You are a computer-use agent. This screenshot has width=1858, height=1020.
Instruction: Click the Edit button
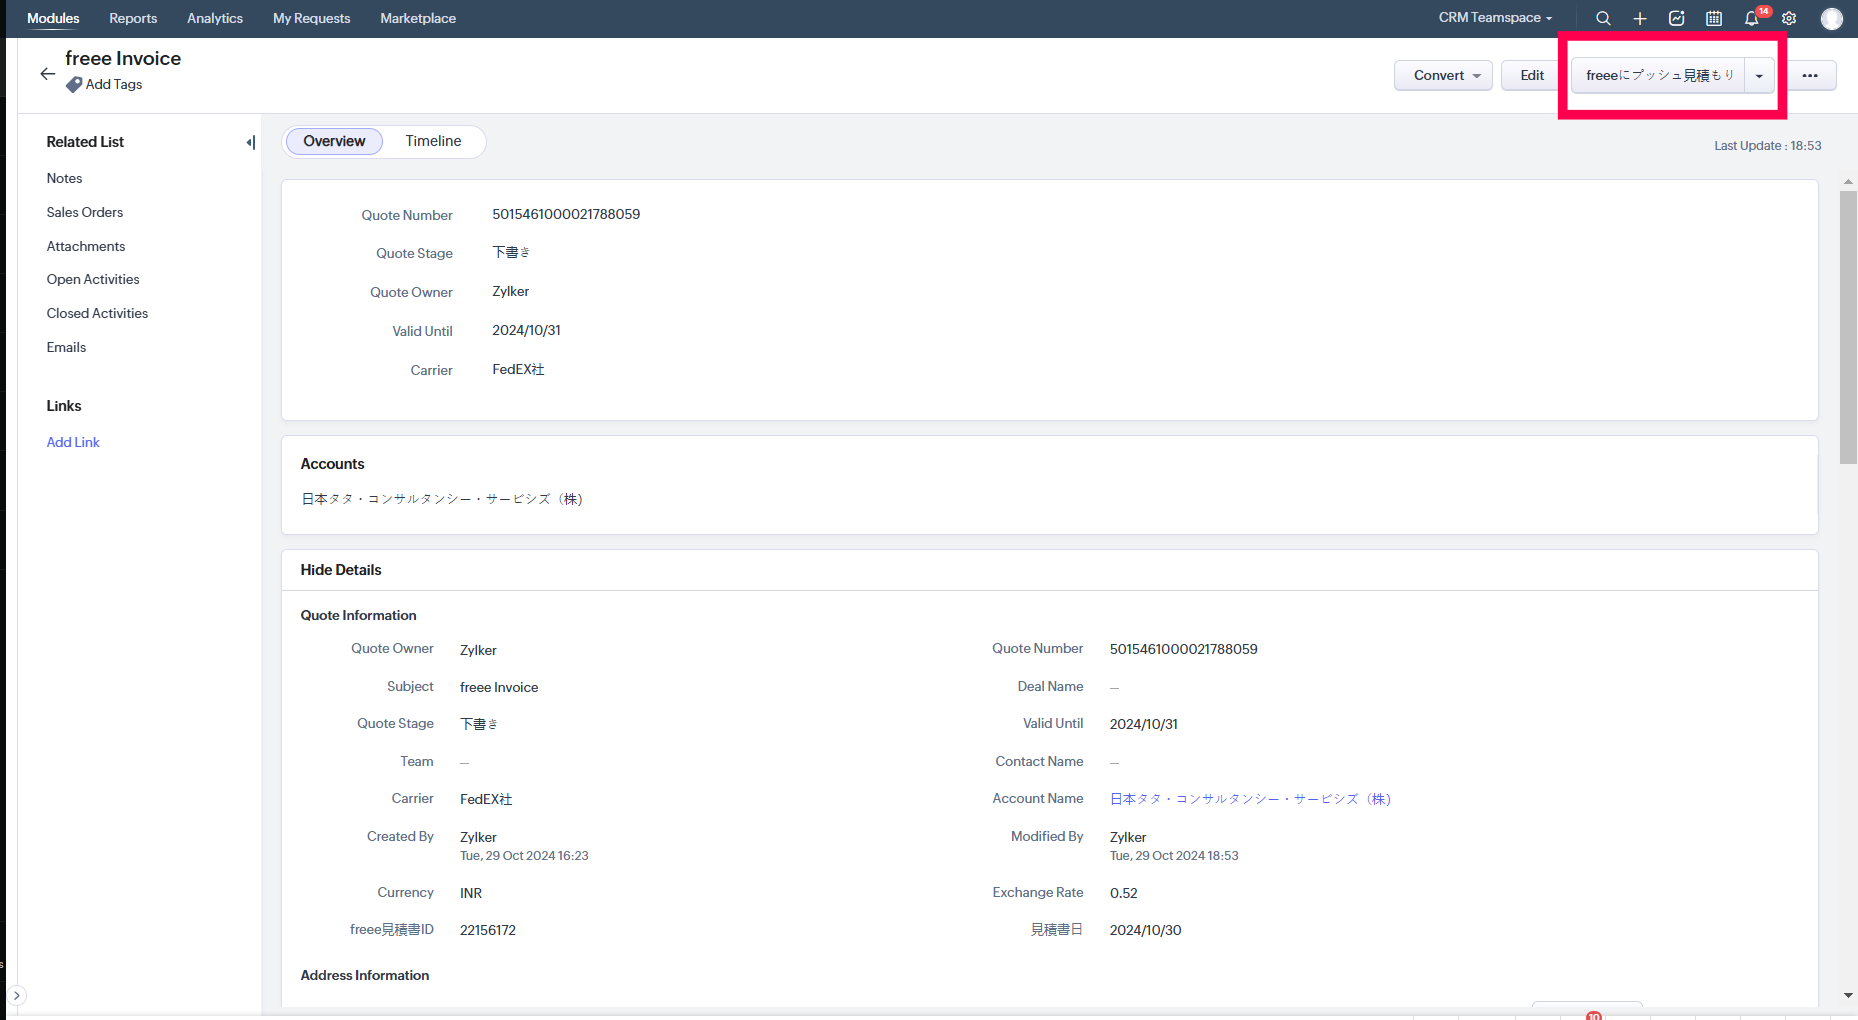1532,75
